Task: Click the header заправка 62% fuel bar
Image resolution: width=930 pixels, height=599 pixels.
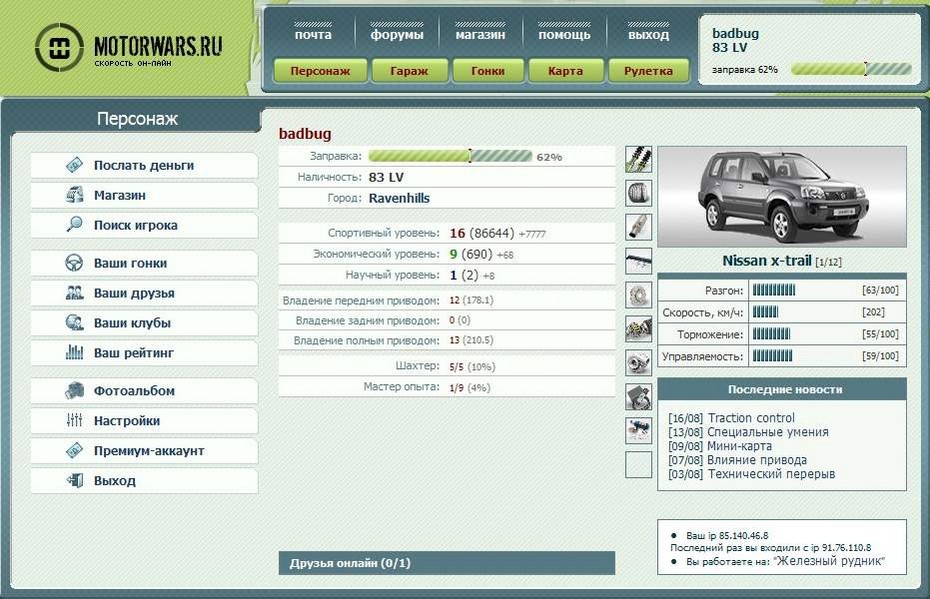Action: pyautogui.click(x=851, y=69)
